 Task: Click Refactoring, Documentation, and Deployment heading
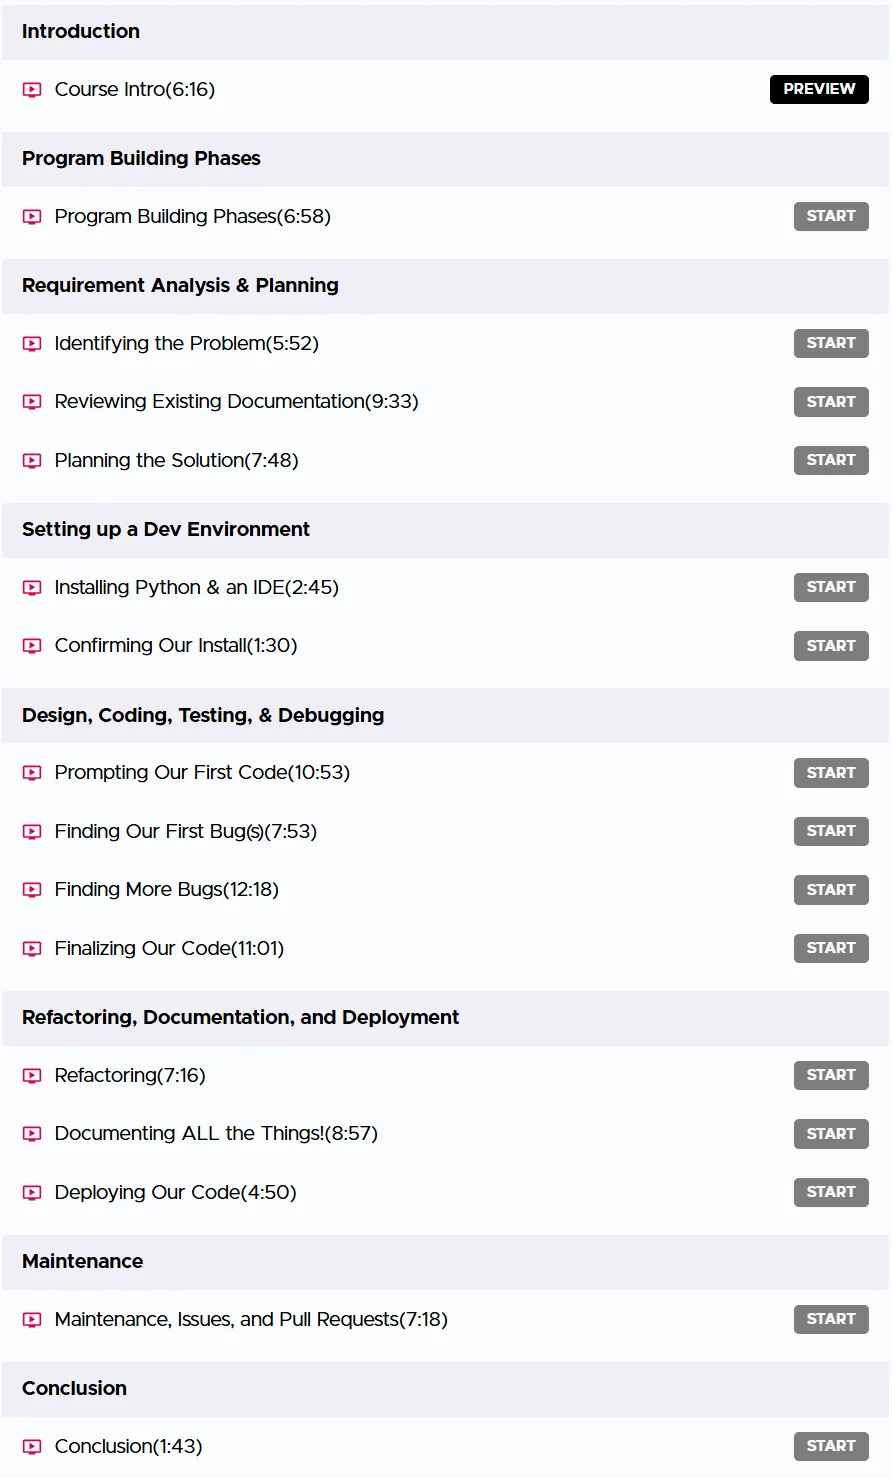click(241, 1018)
